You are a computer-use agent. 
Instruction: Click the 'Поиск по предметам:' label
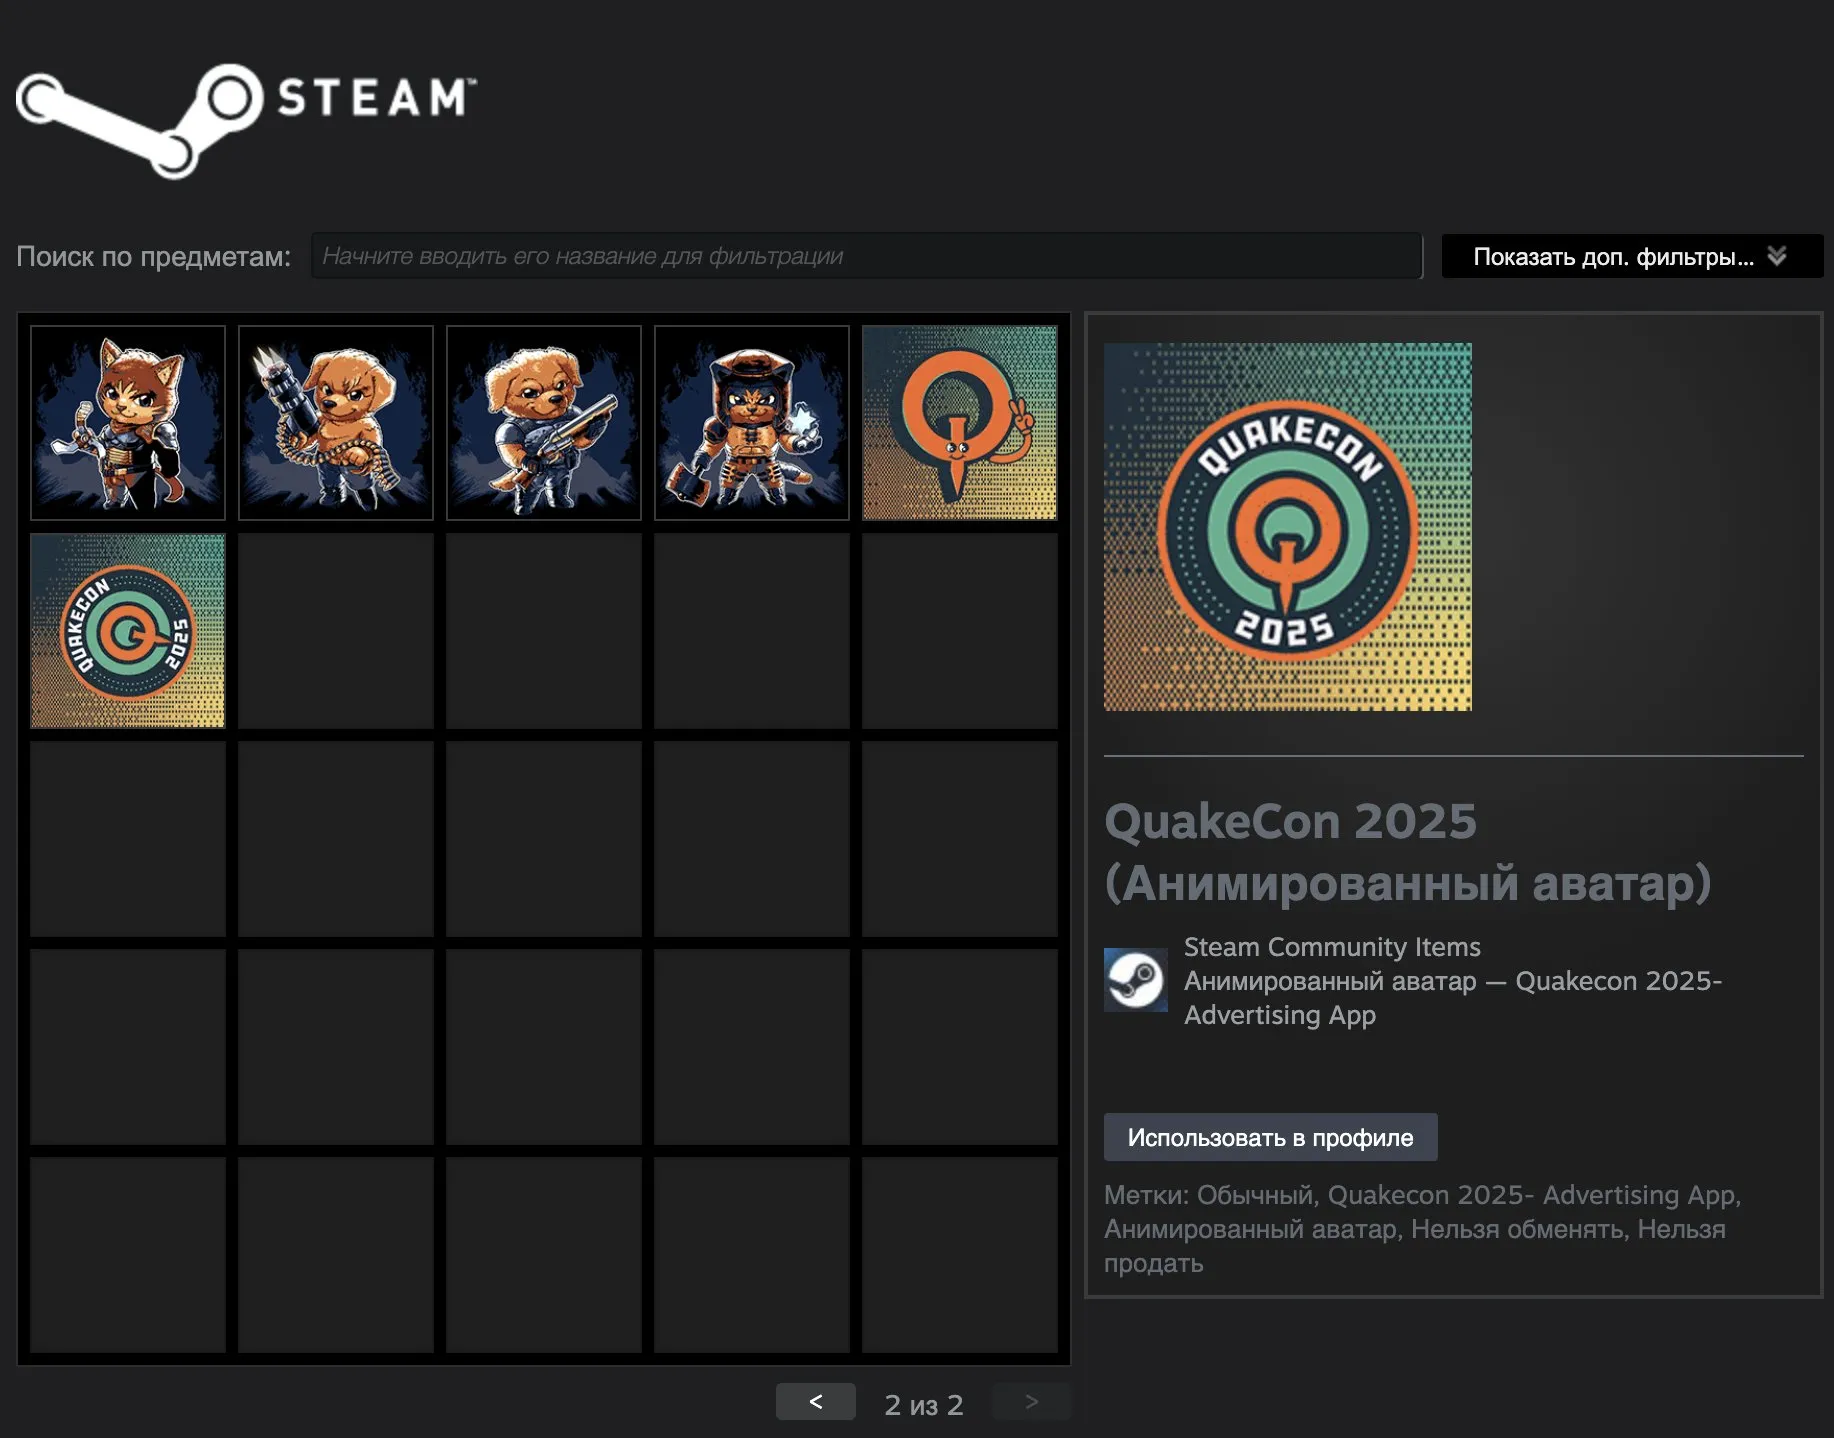[x=154, y=257]
